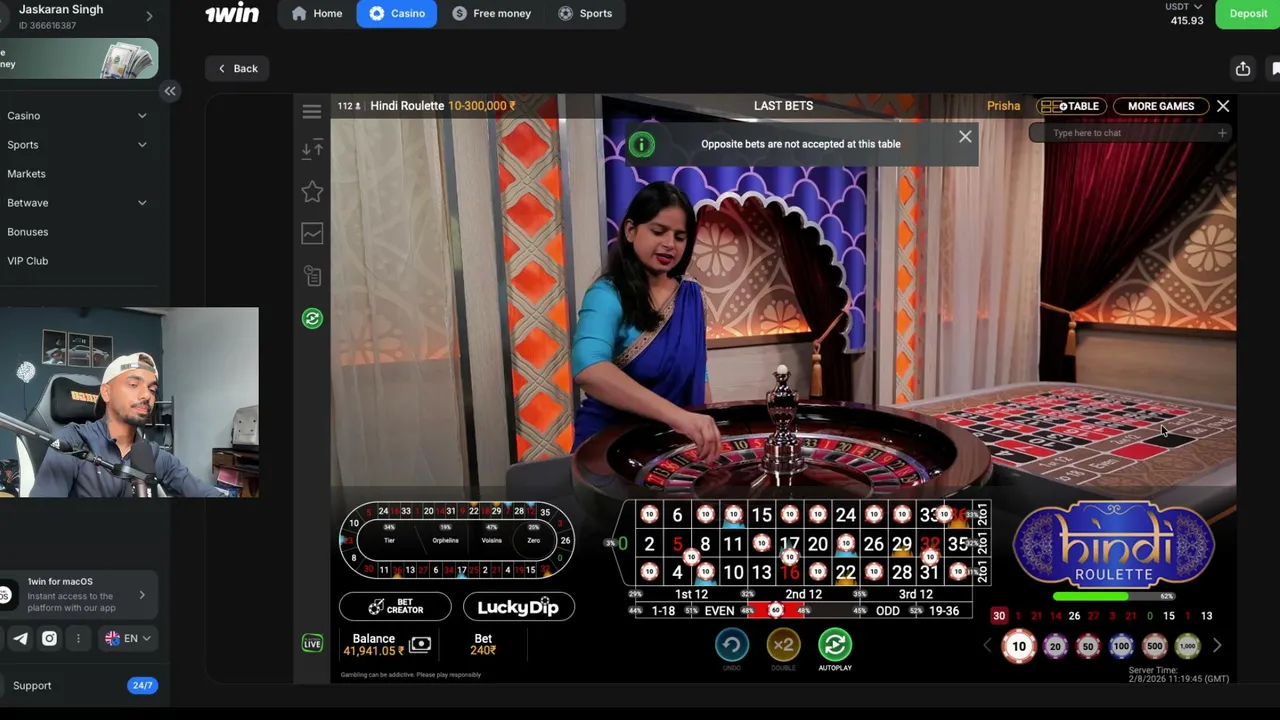This screenshot has width=1280, height=720.
Task: Bet on the 1st 12 dozen
Action: point(691,594)
